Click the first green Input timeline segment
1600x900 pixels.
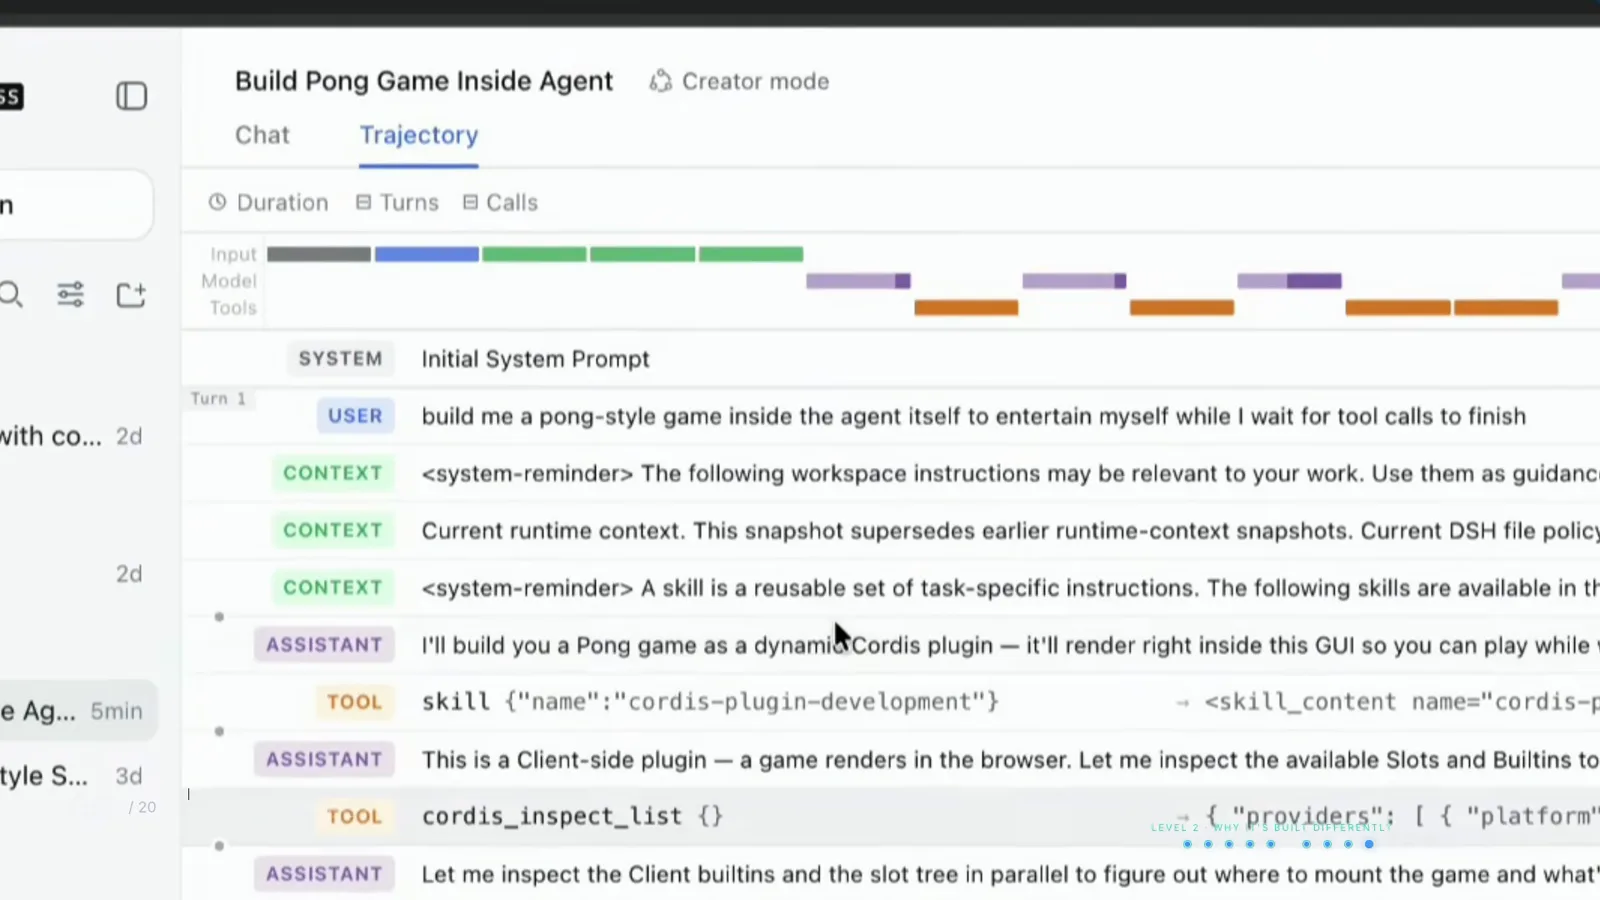pyautogui.click(x=534, y=254)
